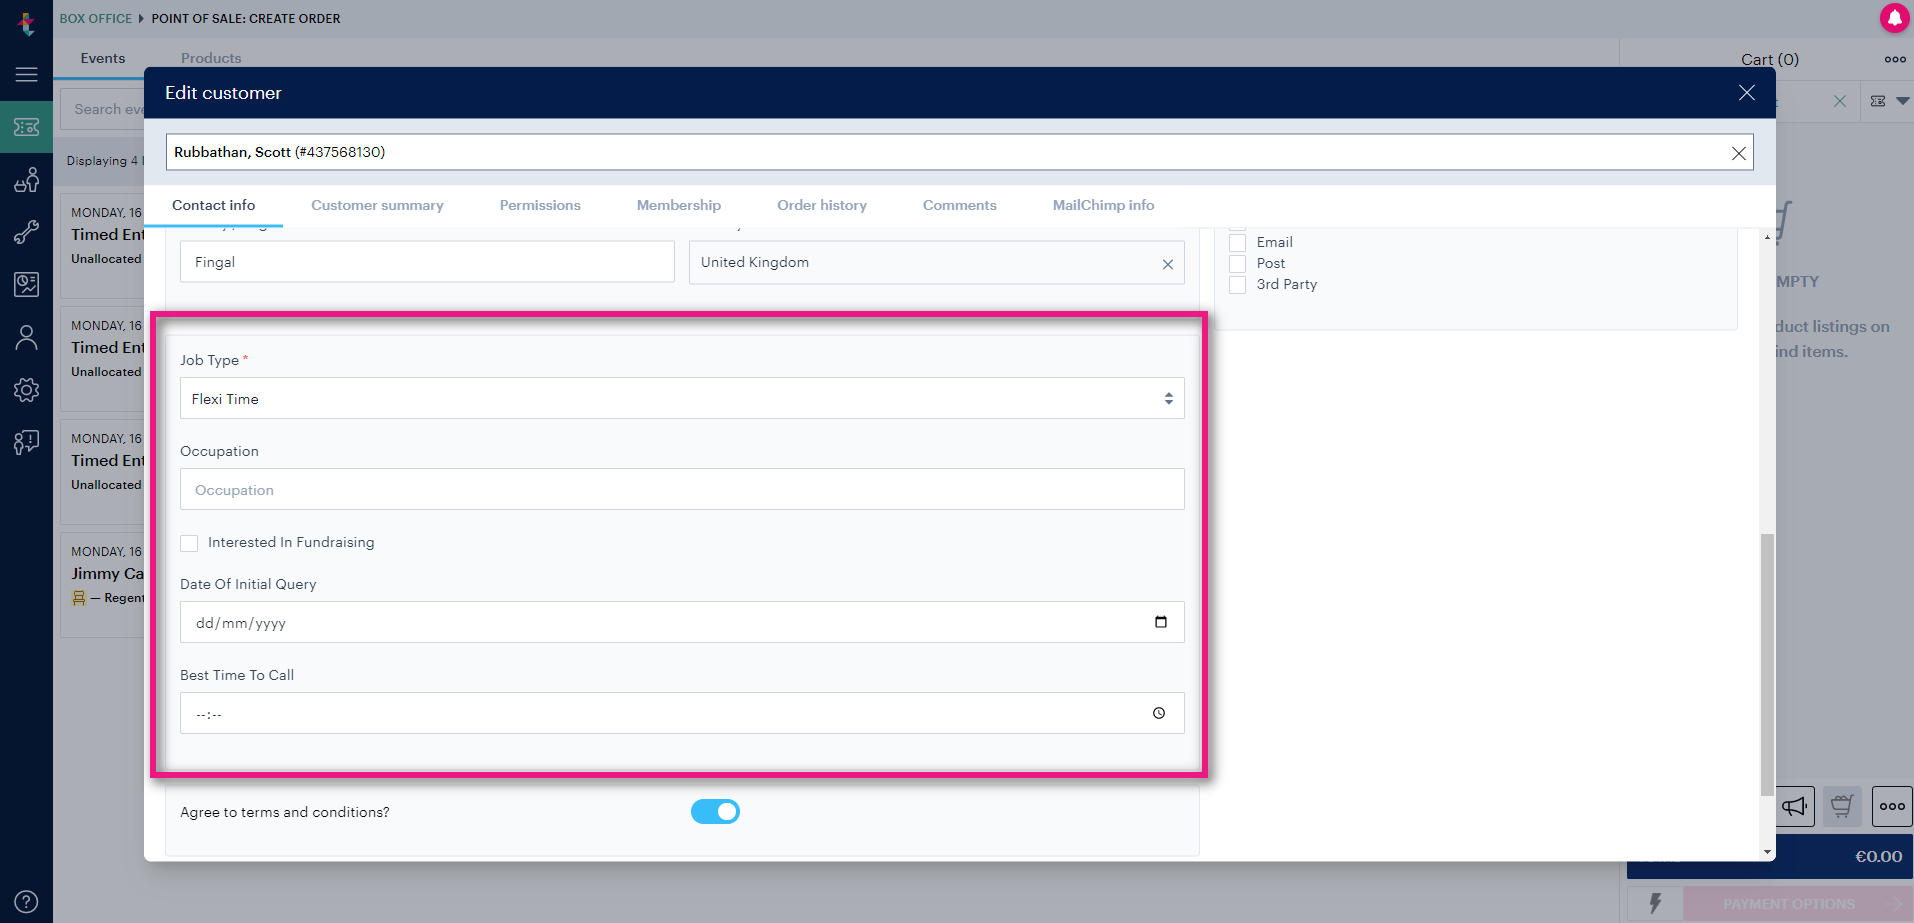The image size is (1914, 923).
Task: Open the Job Type dropdown
Action: 682,398
